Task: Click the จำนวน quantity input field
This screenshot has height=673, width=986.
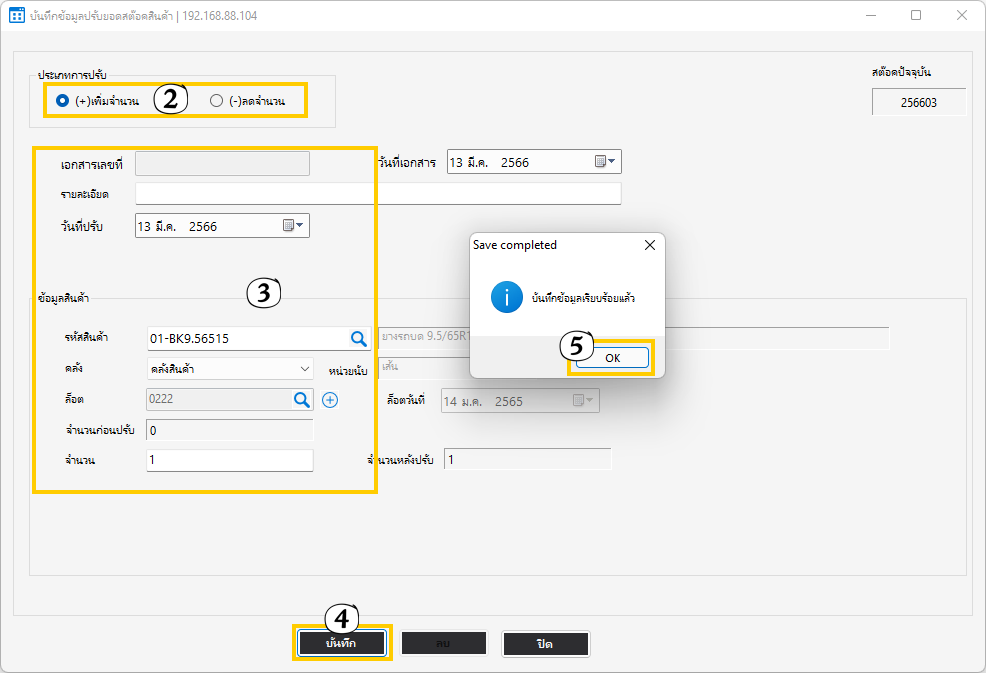Action: [229, 460]
